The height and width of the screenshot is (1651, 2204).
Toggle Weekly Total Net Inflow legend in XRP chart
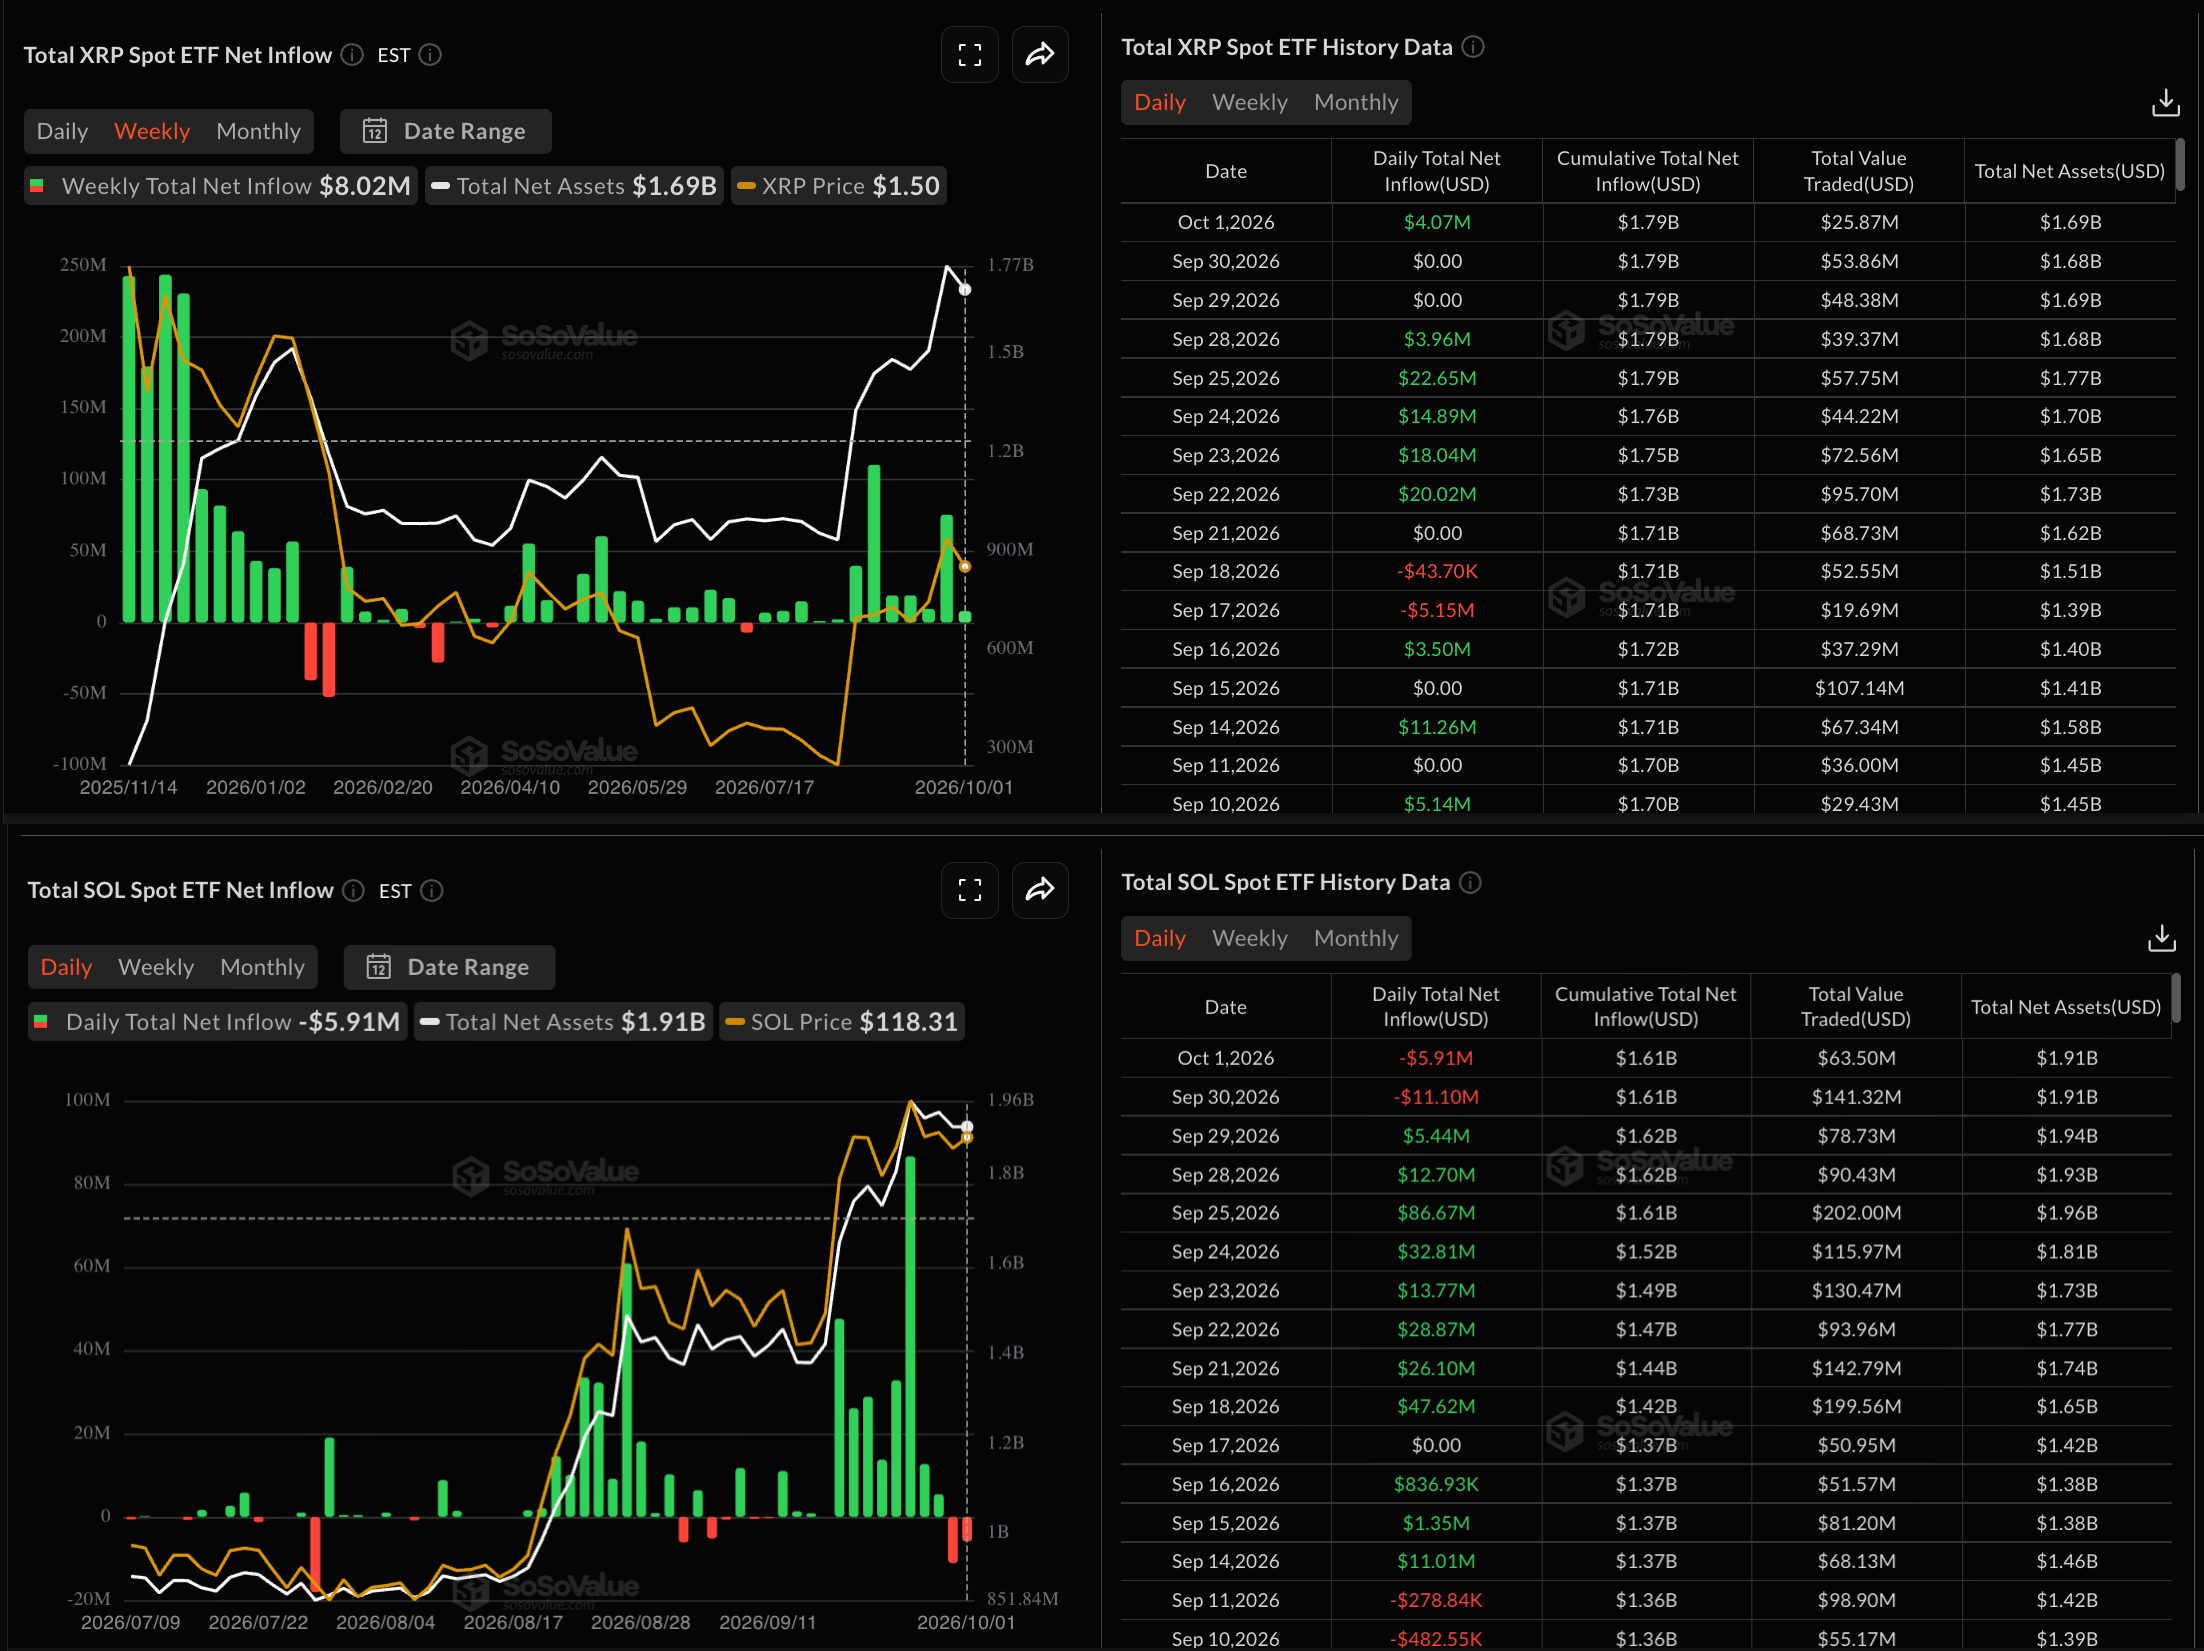pyautogui.click(x=221, y=186)
